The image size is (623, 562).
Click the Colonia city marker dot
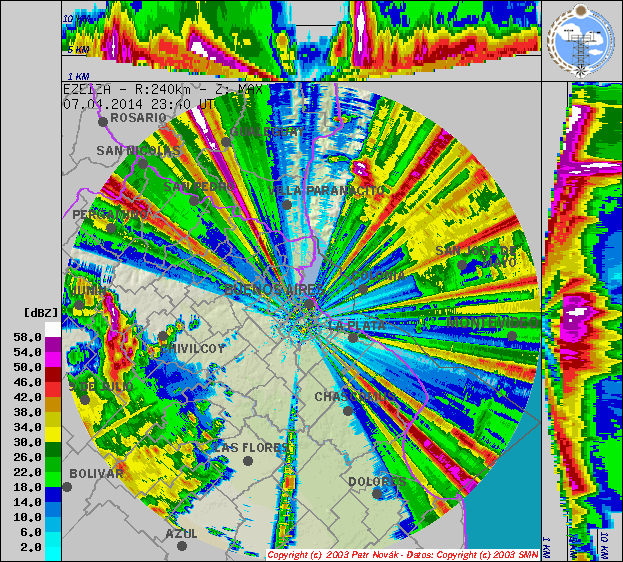coord(363,289)
